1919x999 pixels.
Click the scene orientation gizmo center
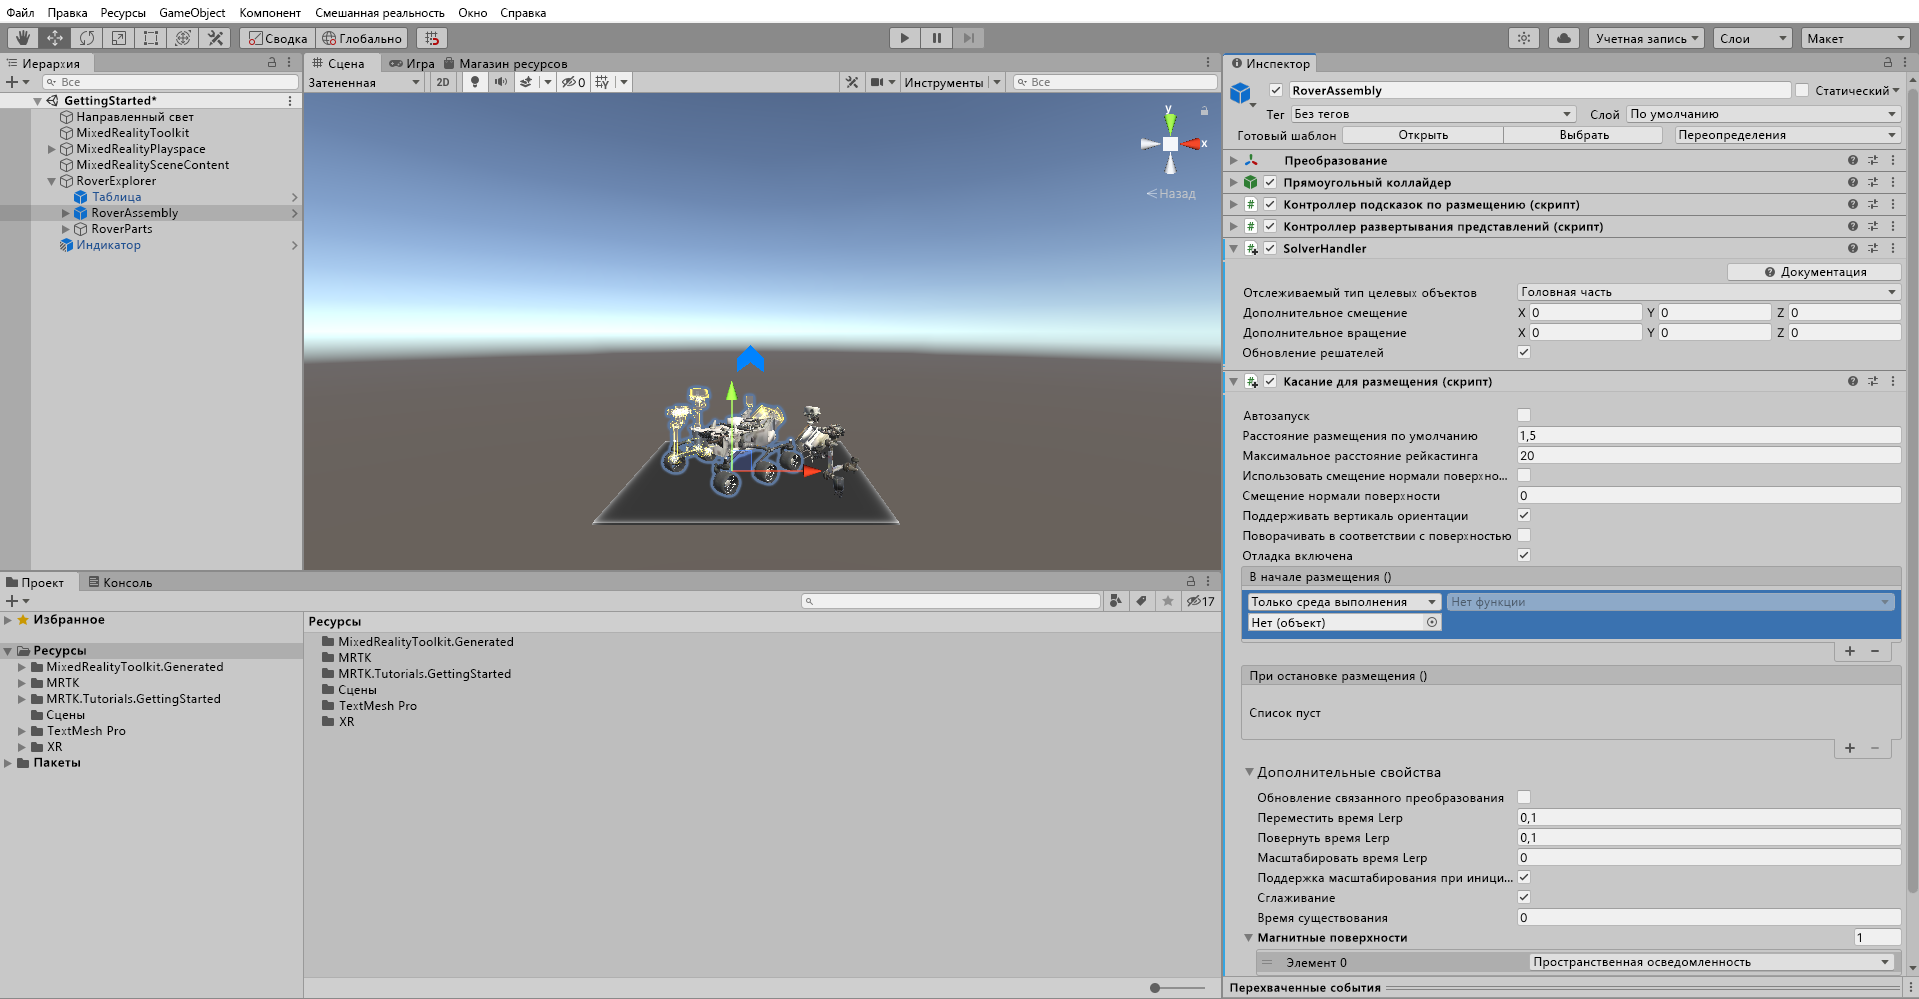click(x=1170, y=144)
